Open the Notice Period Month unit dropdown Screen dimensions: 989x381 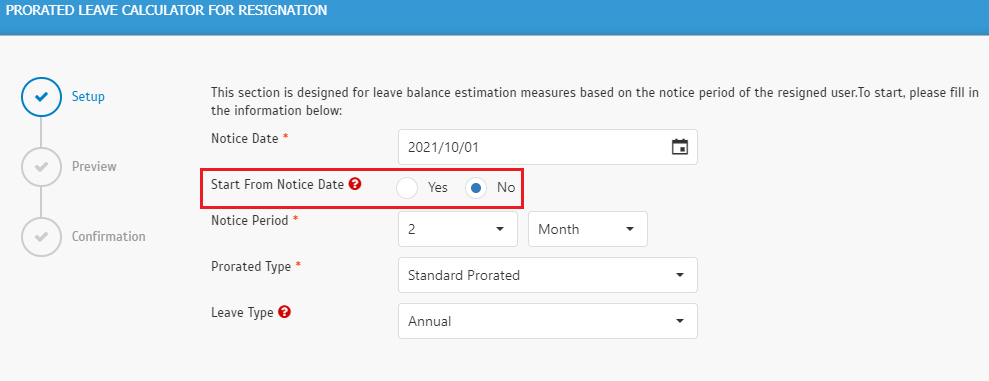tap(588, 229)
